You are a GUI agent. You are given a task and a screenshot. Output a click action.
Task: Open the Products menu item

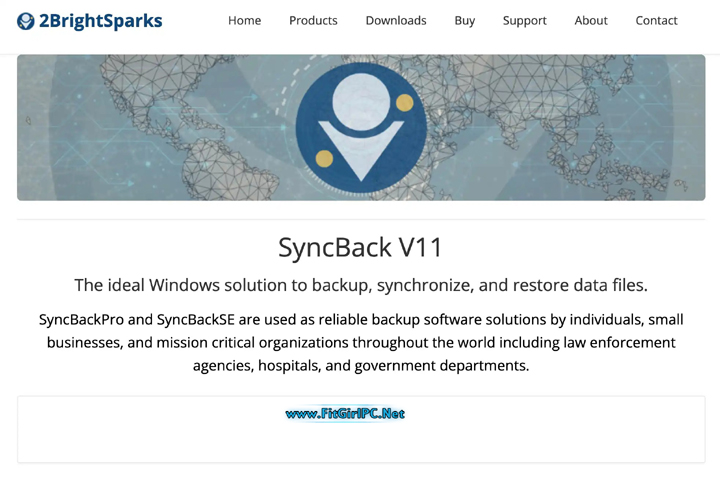click(x=313, y=21)
